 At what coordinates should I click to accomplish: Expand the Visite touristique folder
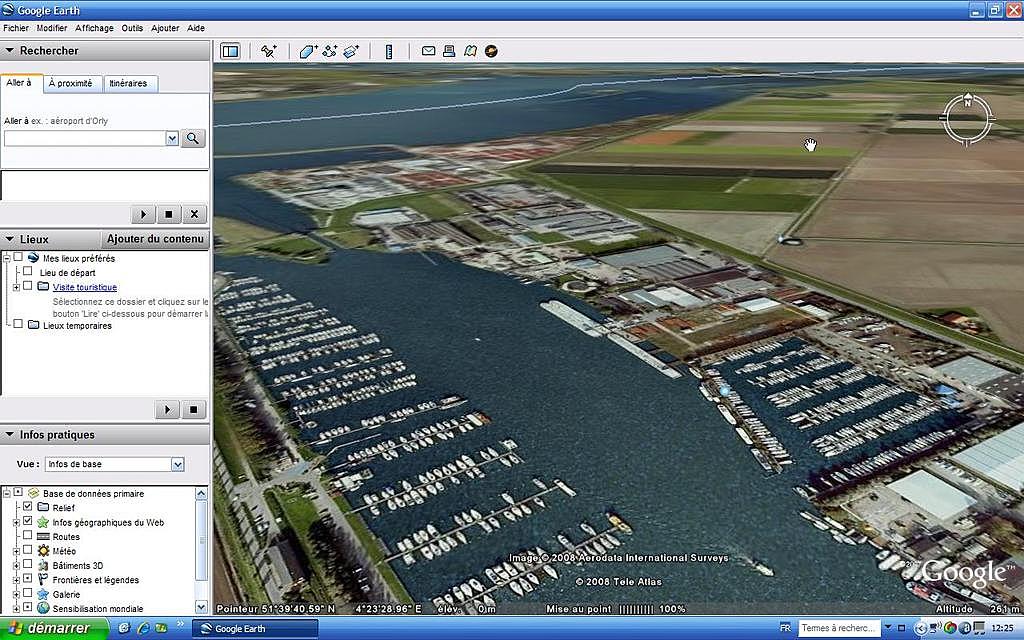click(16, 287)
